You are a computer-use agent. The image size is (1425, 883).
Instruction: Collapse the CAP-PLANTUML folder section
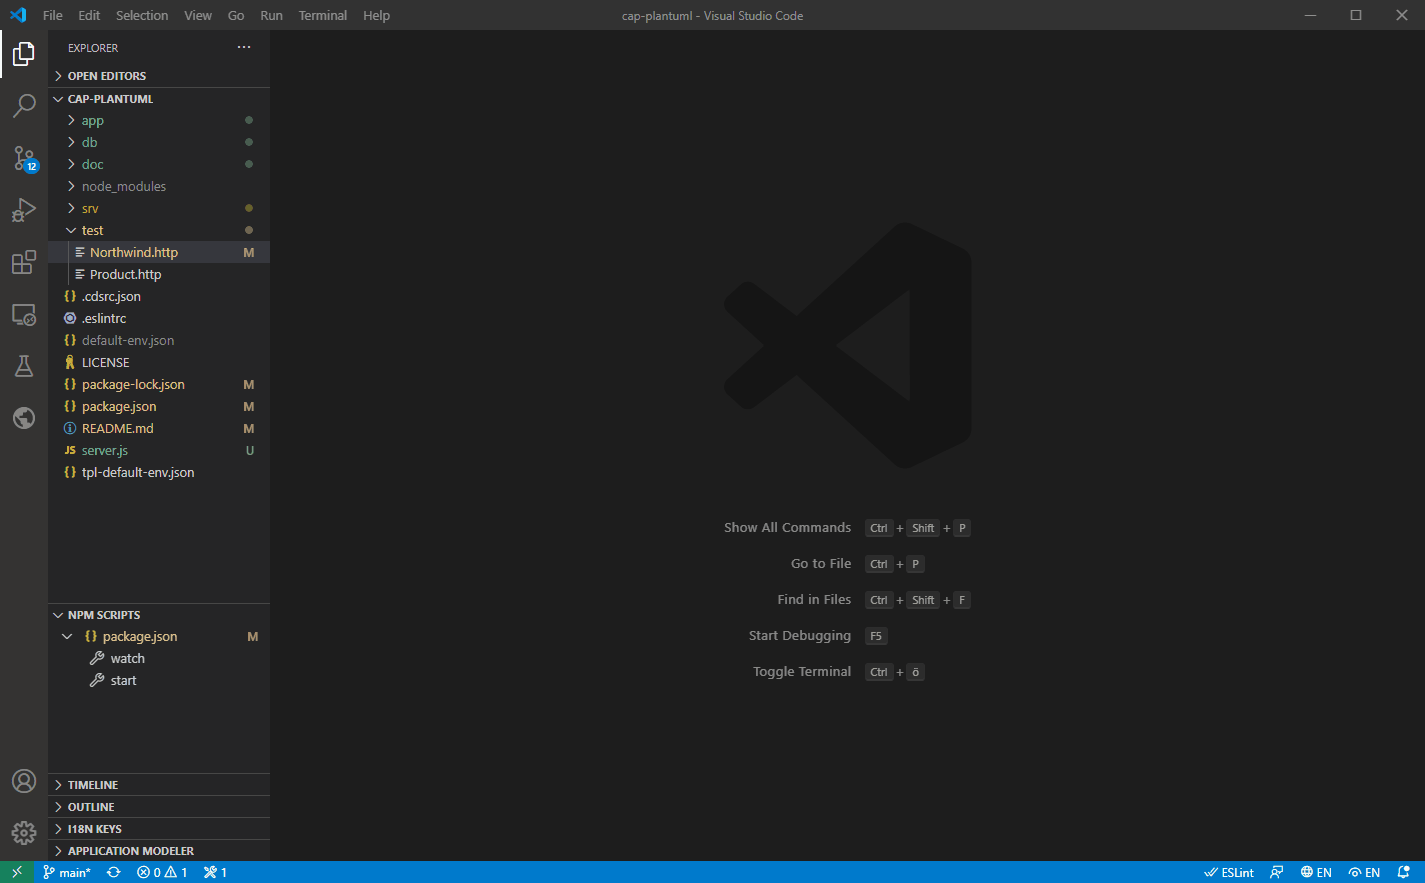coord(159,99)
